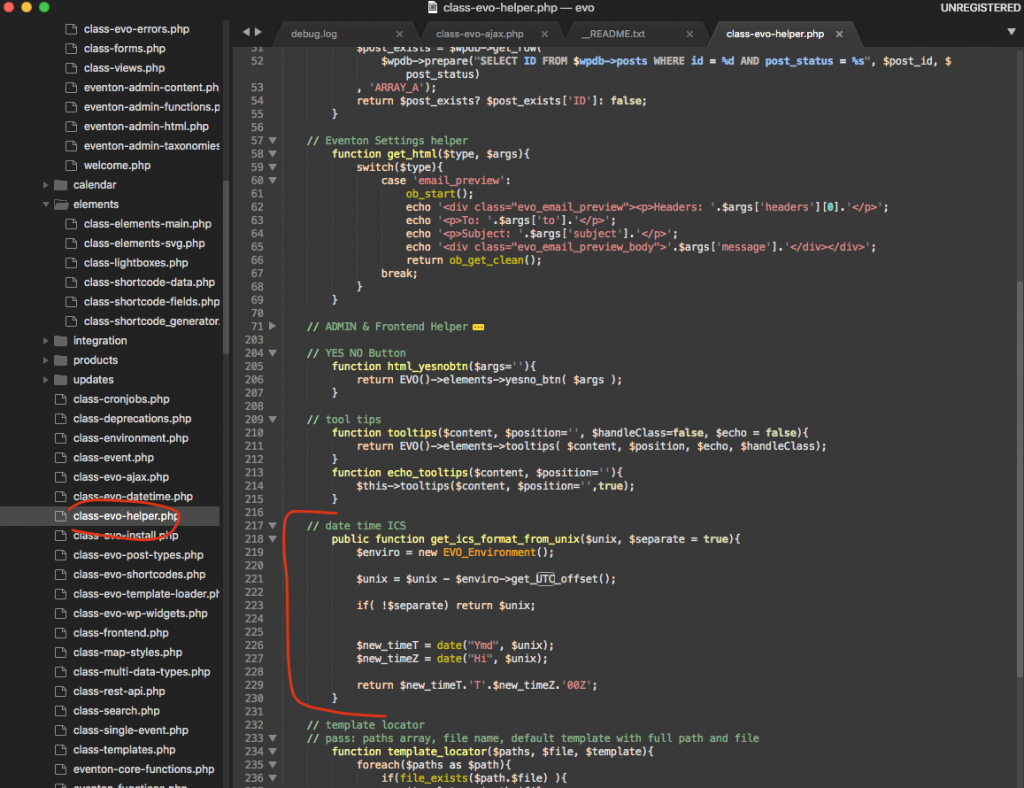
Task: Open the tab list dropdown arrow
Action: (x=1011, y=31)
